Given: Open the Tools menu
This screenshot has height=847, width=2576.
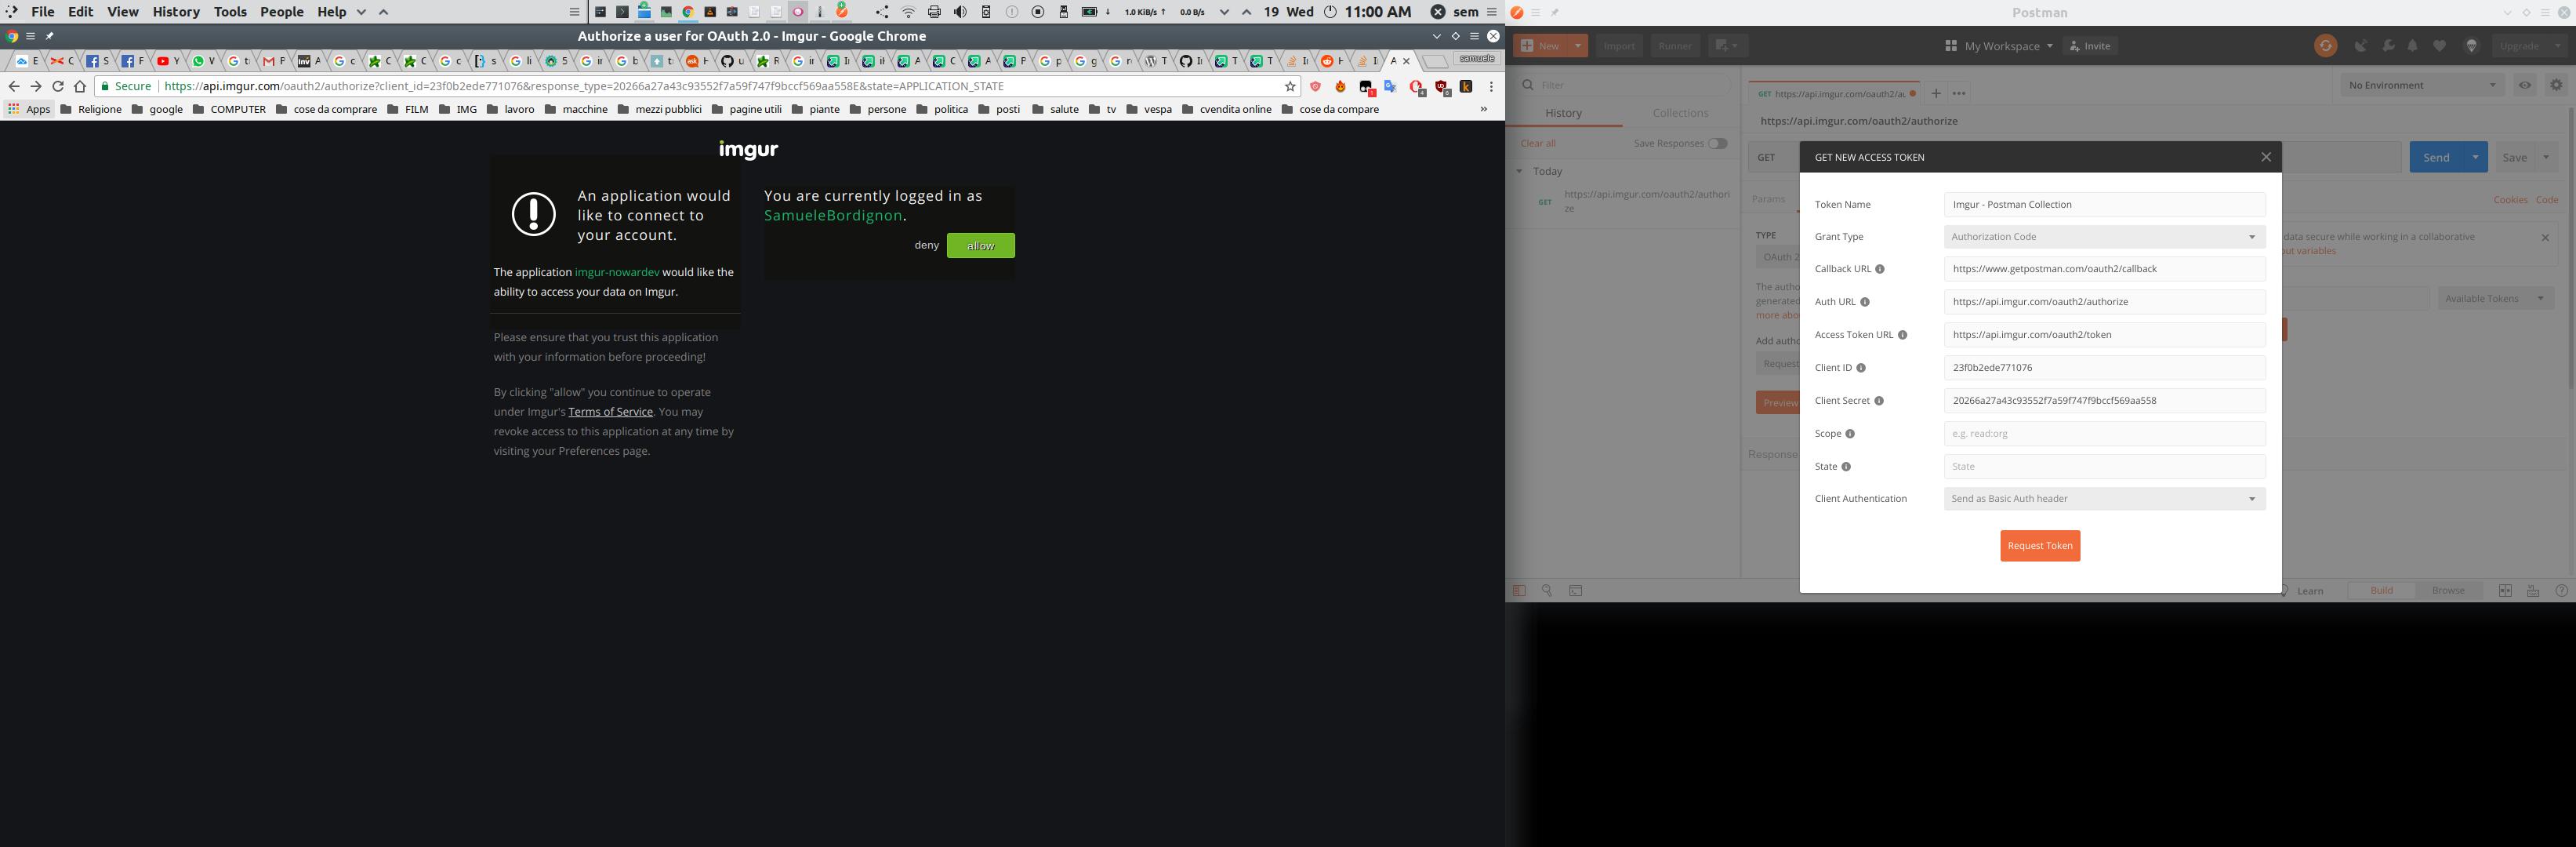Looking at the screenshot, I should point(230,12).
